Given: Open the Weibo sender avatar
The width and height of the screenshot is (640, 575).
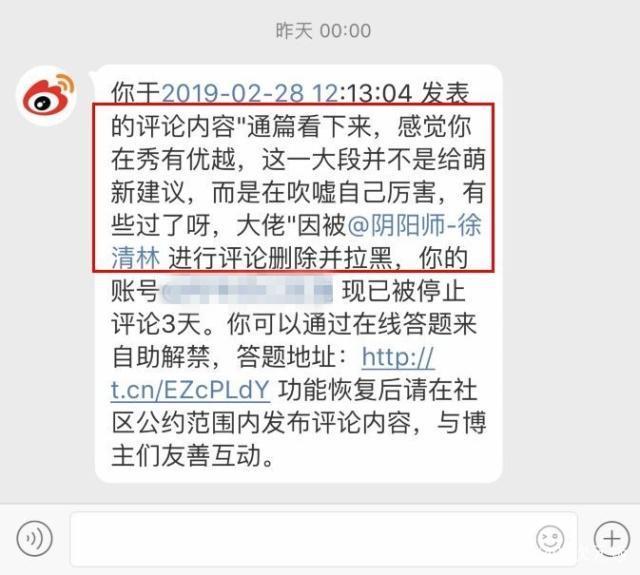Looking at the screenshot, I should 46,95.
